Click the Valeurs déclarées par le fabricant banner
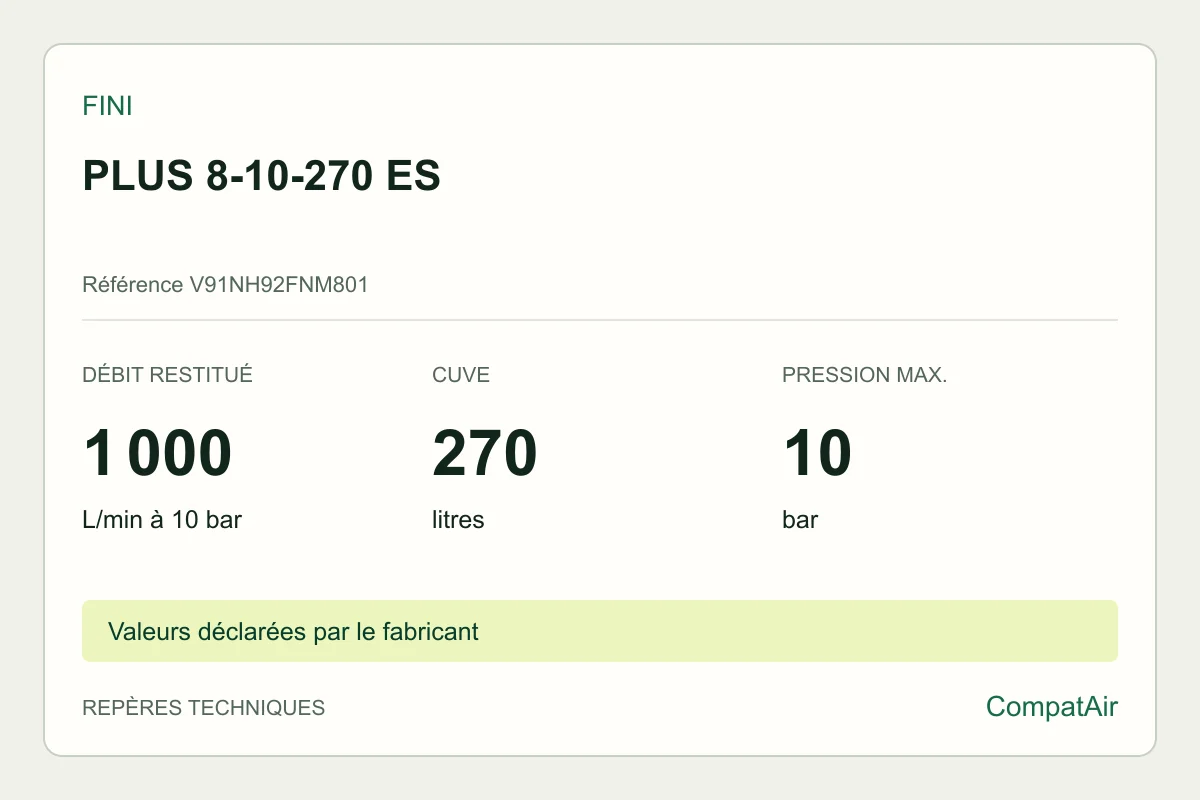The height and width of the screenshot is (800, 1200). tap(600, 631)
